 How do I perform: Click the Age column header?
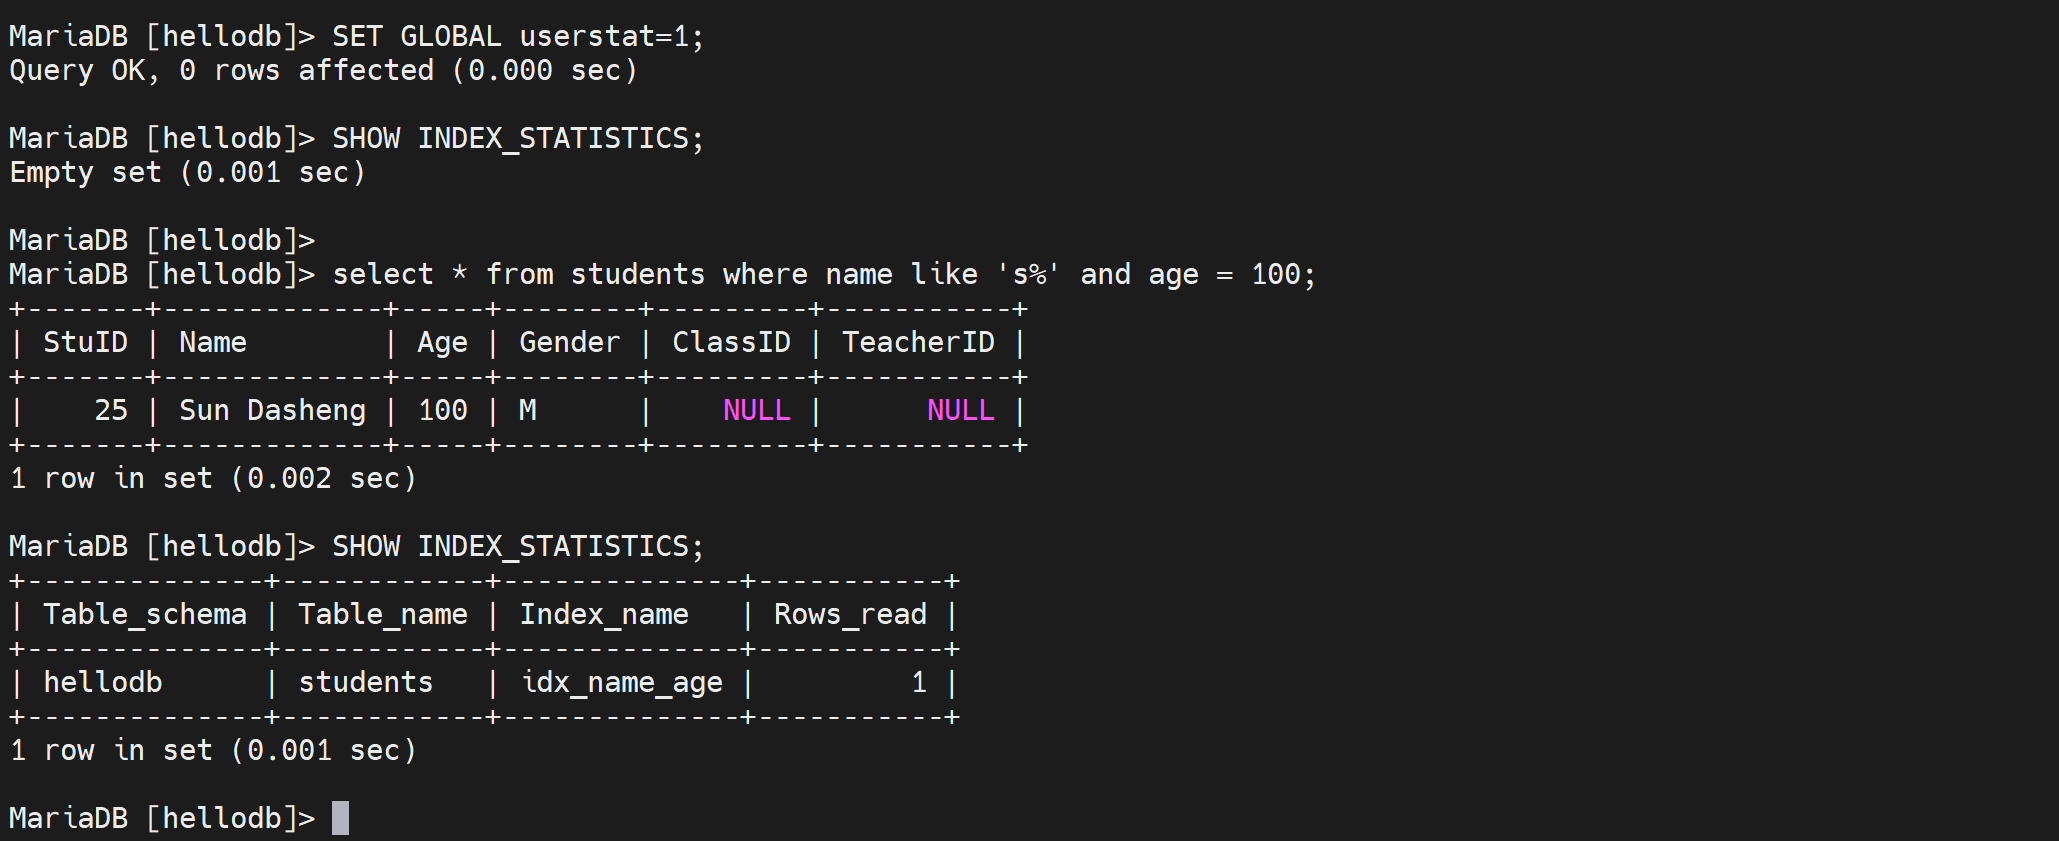pos(442,343)
